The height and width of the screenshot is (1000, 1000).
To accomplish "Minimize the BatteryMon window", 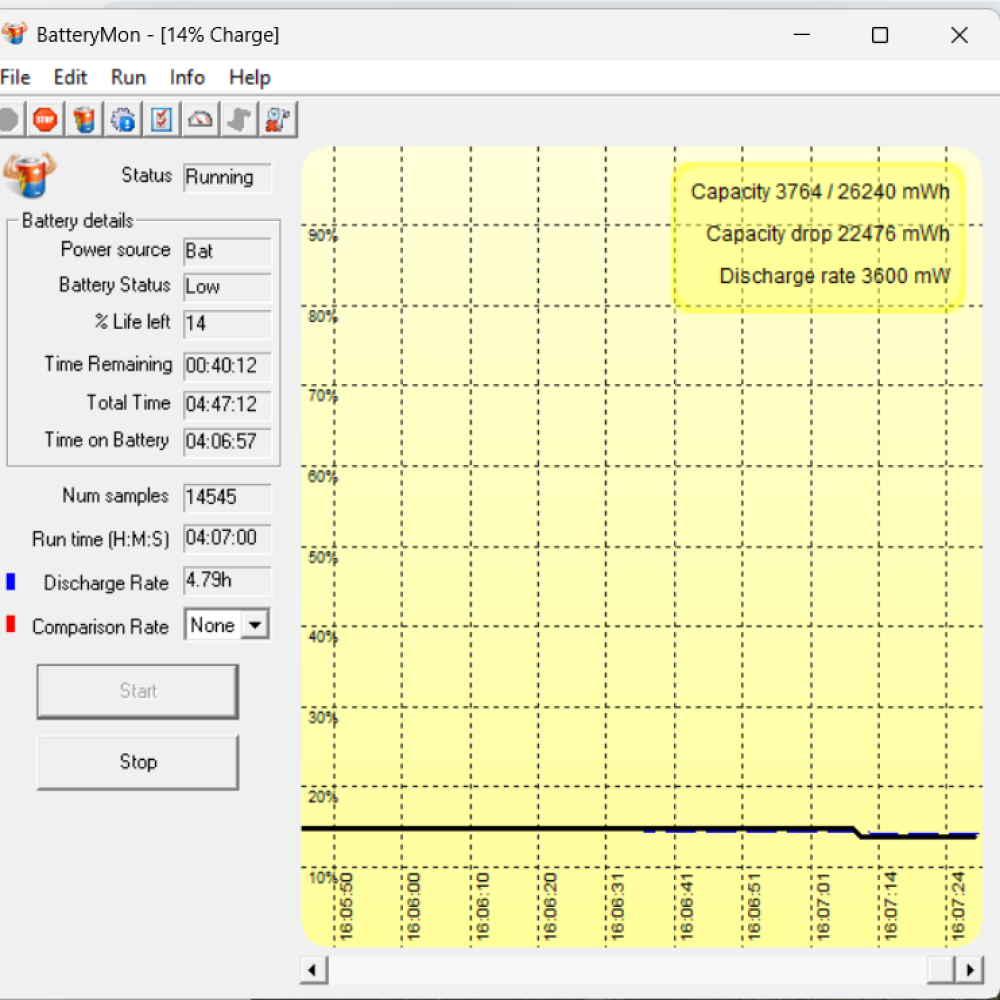I will [802, 35].
